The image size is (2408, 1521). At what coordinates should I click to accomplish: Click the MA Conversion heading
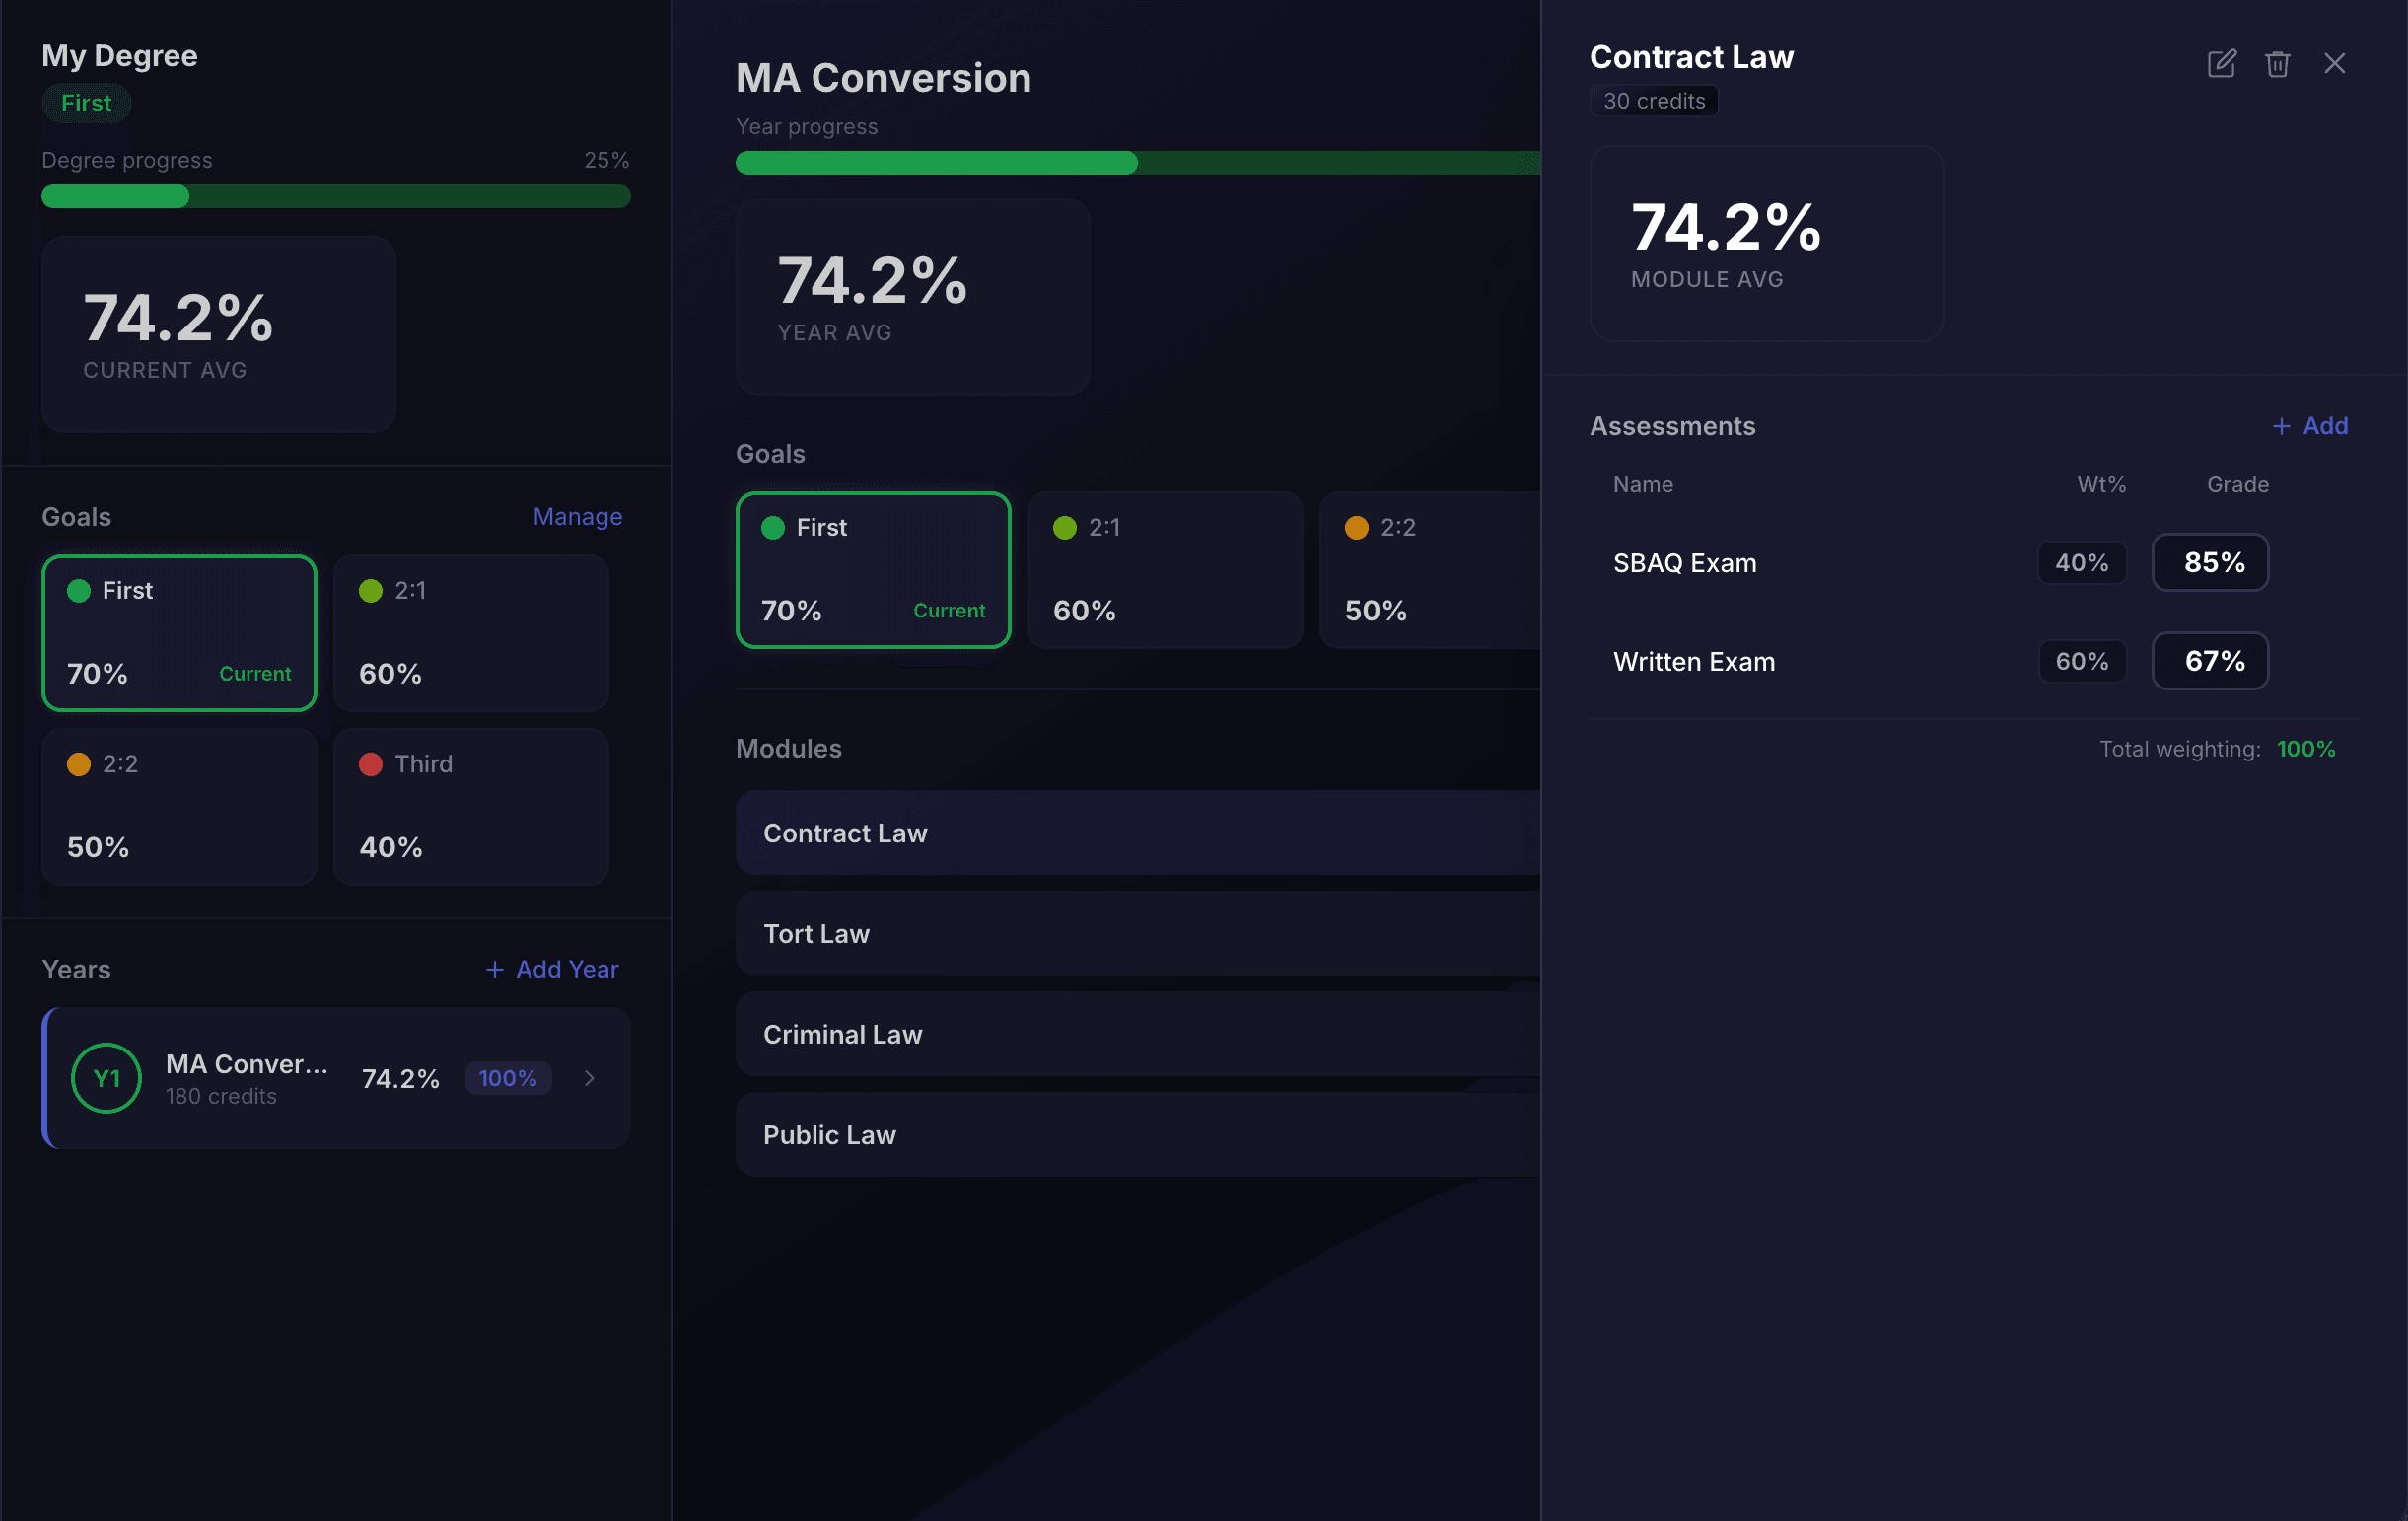pos(884,78)
